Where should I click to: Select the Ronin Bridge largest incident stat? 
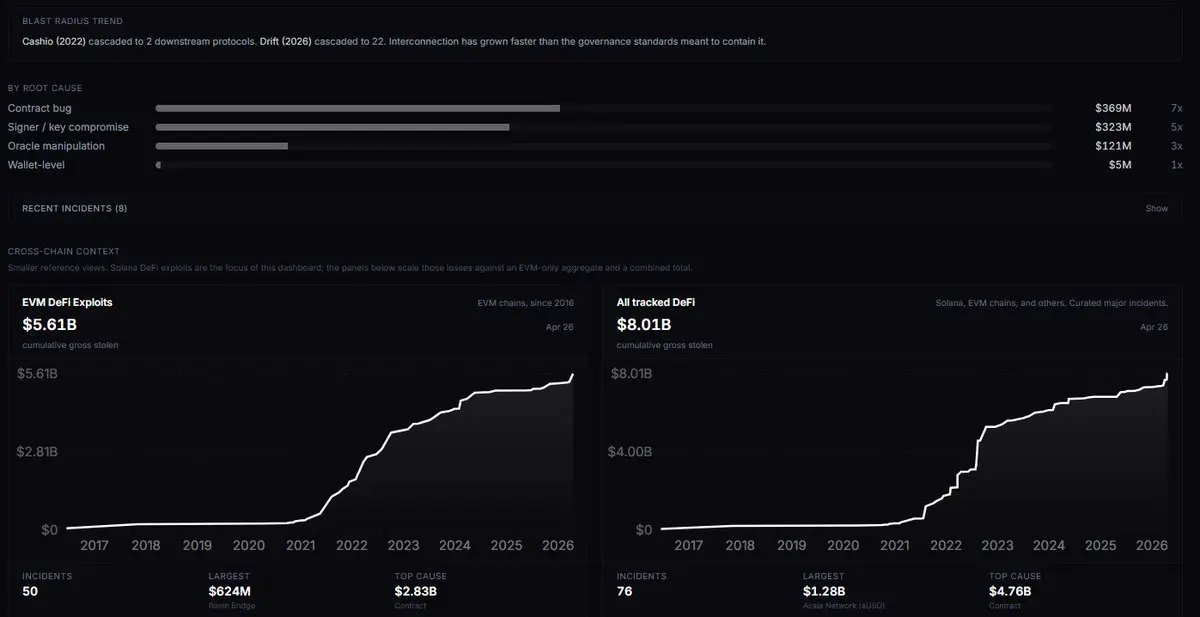coord(231,593)
